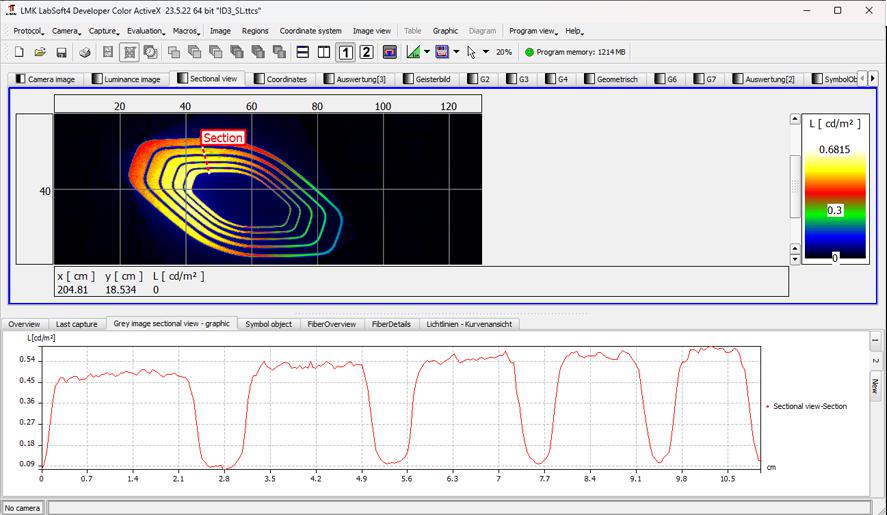Click the third stacked-images capture icon

[x=216, y=52]
